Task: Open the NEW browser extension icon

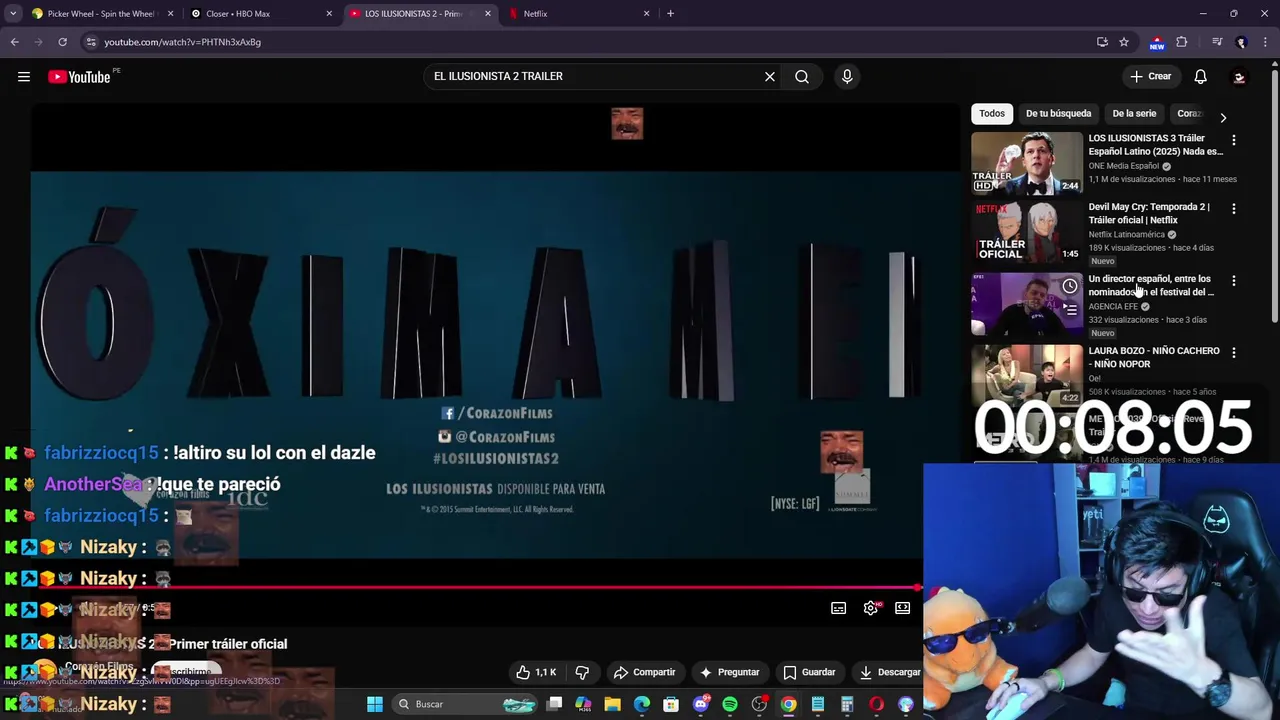Action: tap(1157, 42)
